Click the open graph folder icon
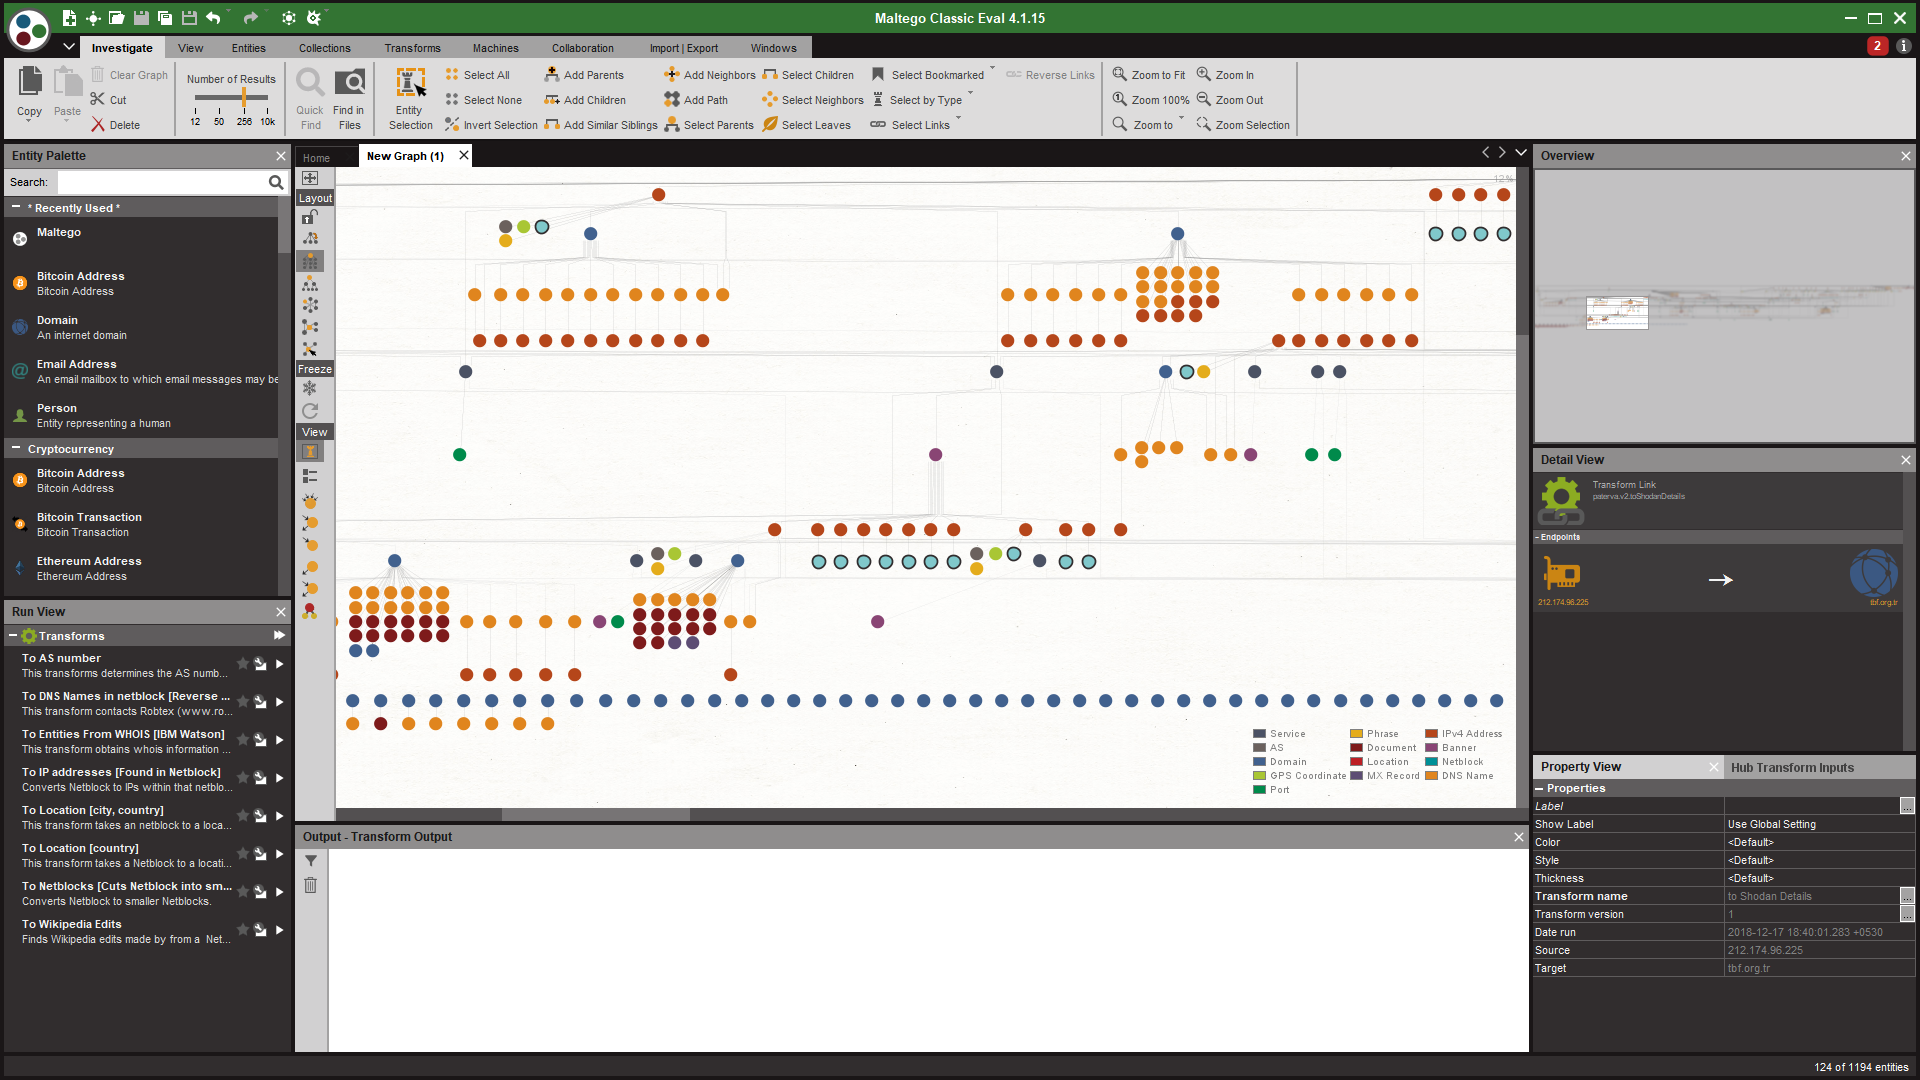 (117, 18)
